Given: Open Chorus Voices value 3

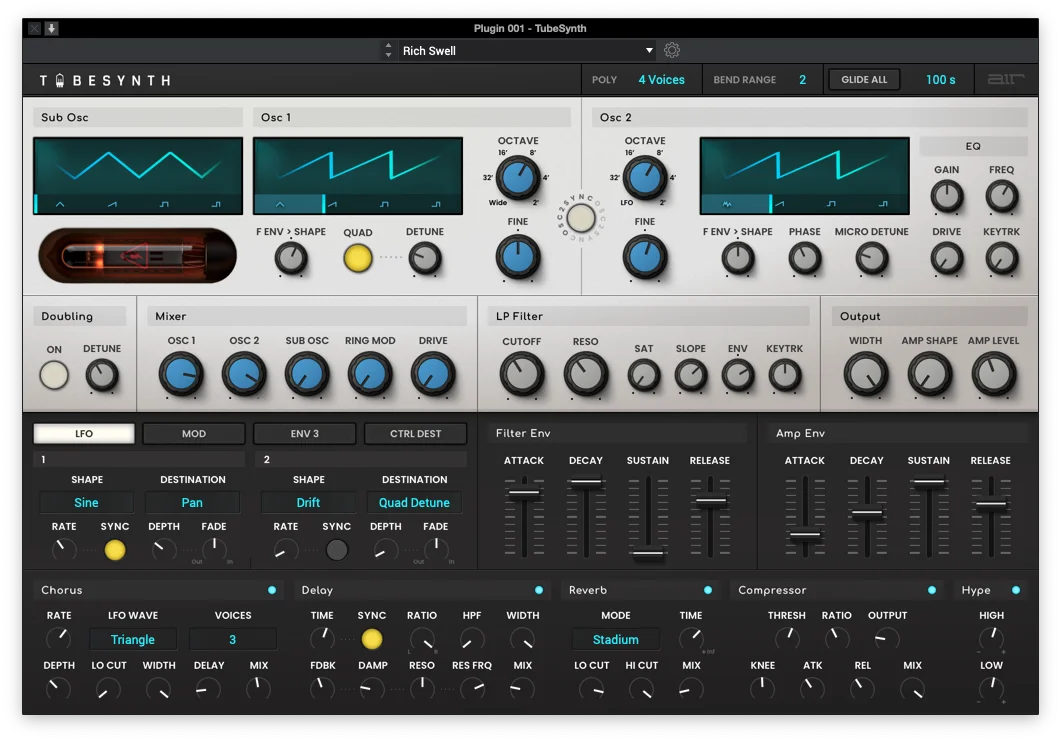Looking at the screenshot, I should coord(233,639).
